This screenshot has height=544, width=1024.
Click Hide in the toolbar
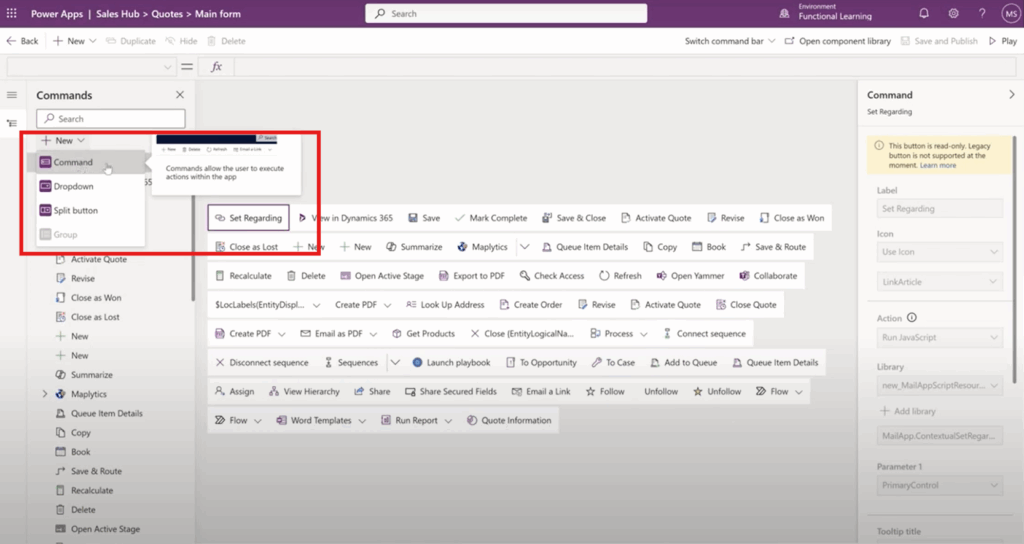[x=181, y=40]
